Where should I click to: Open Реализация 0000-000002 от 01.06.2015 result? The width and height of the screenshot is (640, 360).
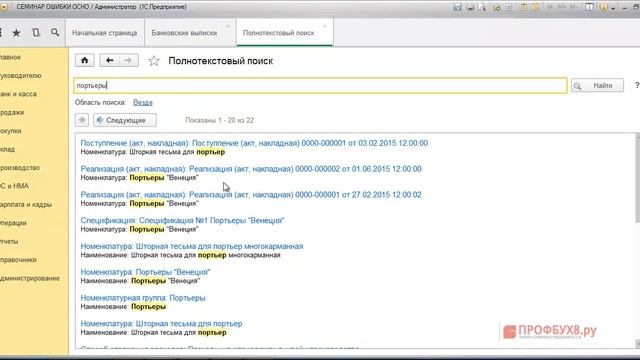coord(251,169)
